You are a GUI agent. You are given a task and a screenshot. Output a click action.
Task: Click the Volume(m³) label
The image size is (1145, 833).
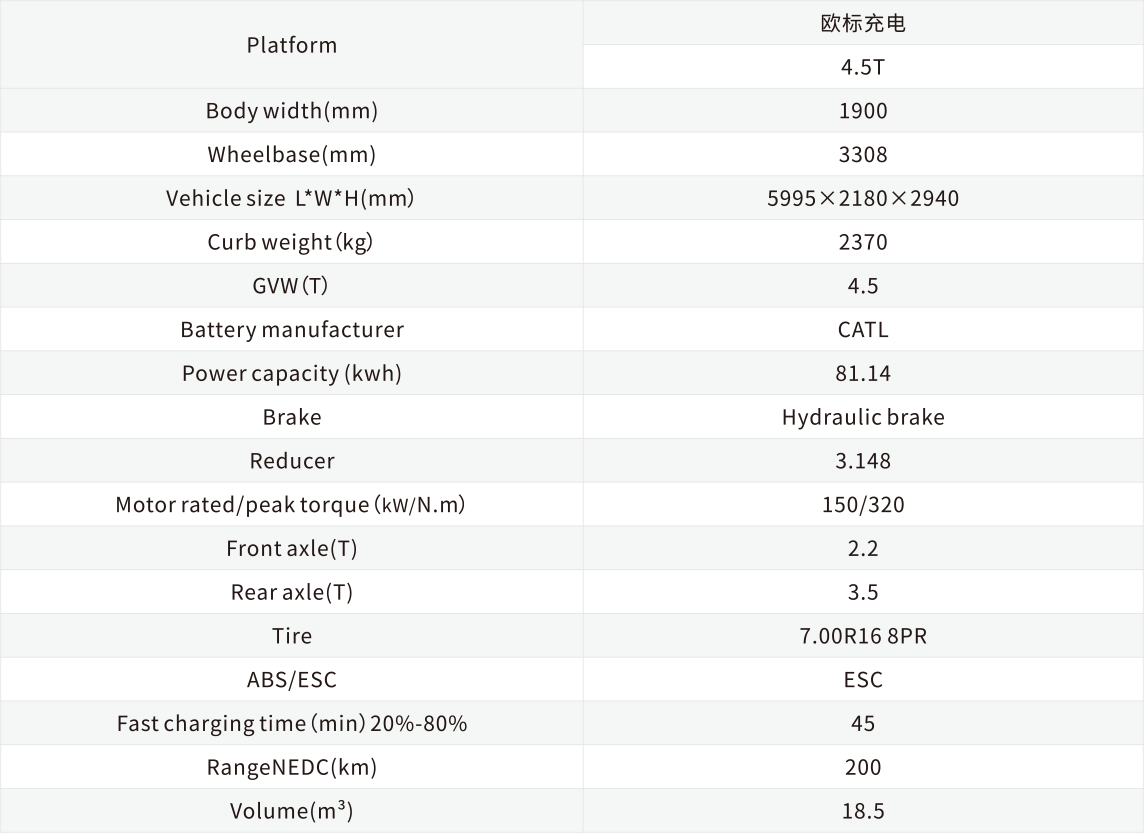tap(291, 811)
